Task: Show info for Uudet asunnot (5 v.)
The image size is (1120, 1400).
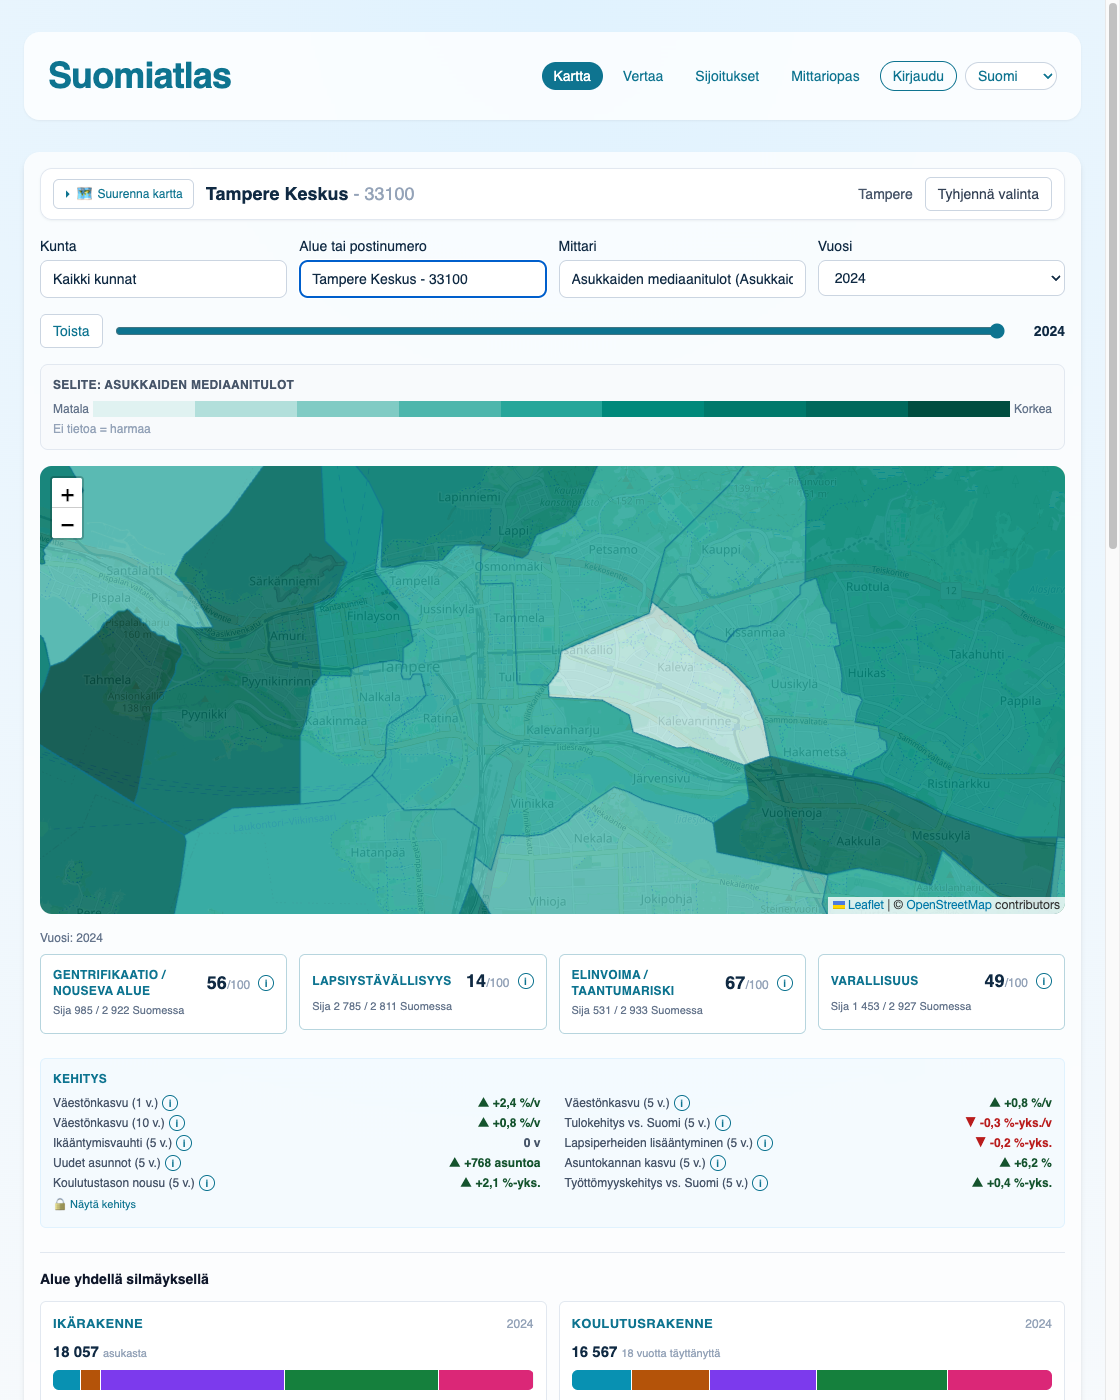Action: [x=173, y=1163]
